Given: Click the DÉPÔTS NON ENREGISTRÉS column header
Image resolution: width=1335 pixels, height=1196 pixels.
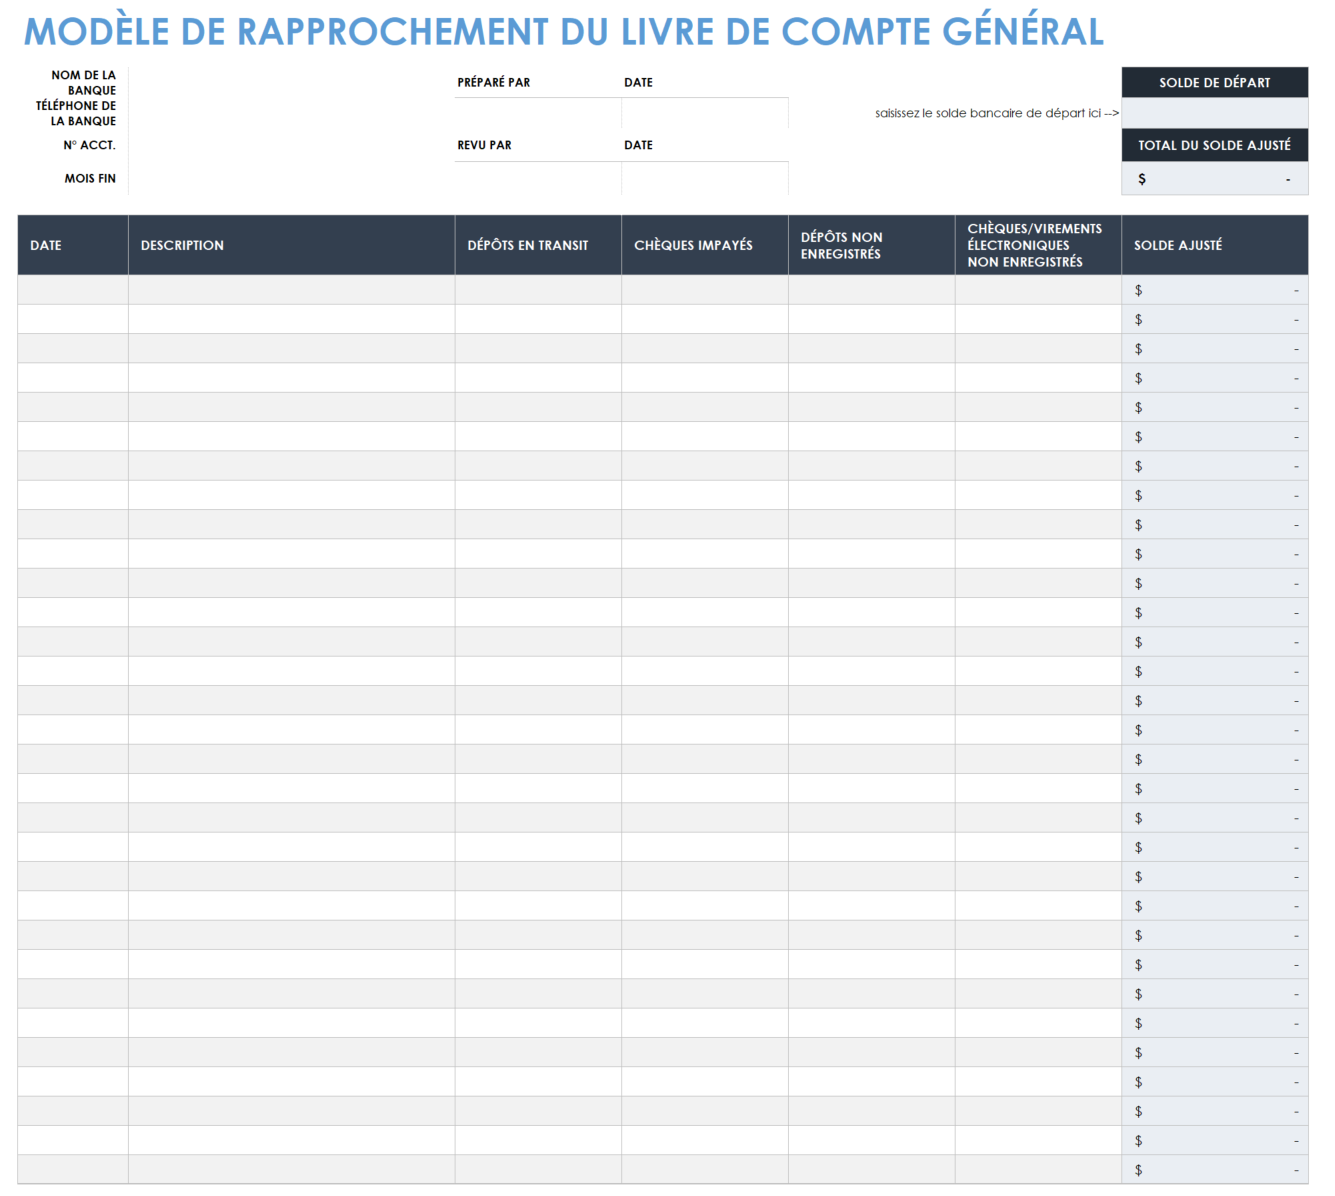Looking at the screenshot, I should [x=872, y=245].
